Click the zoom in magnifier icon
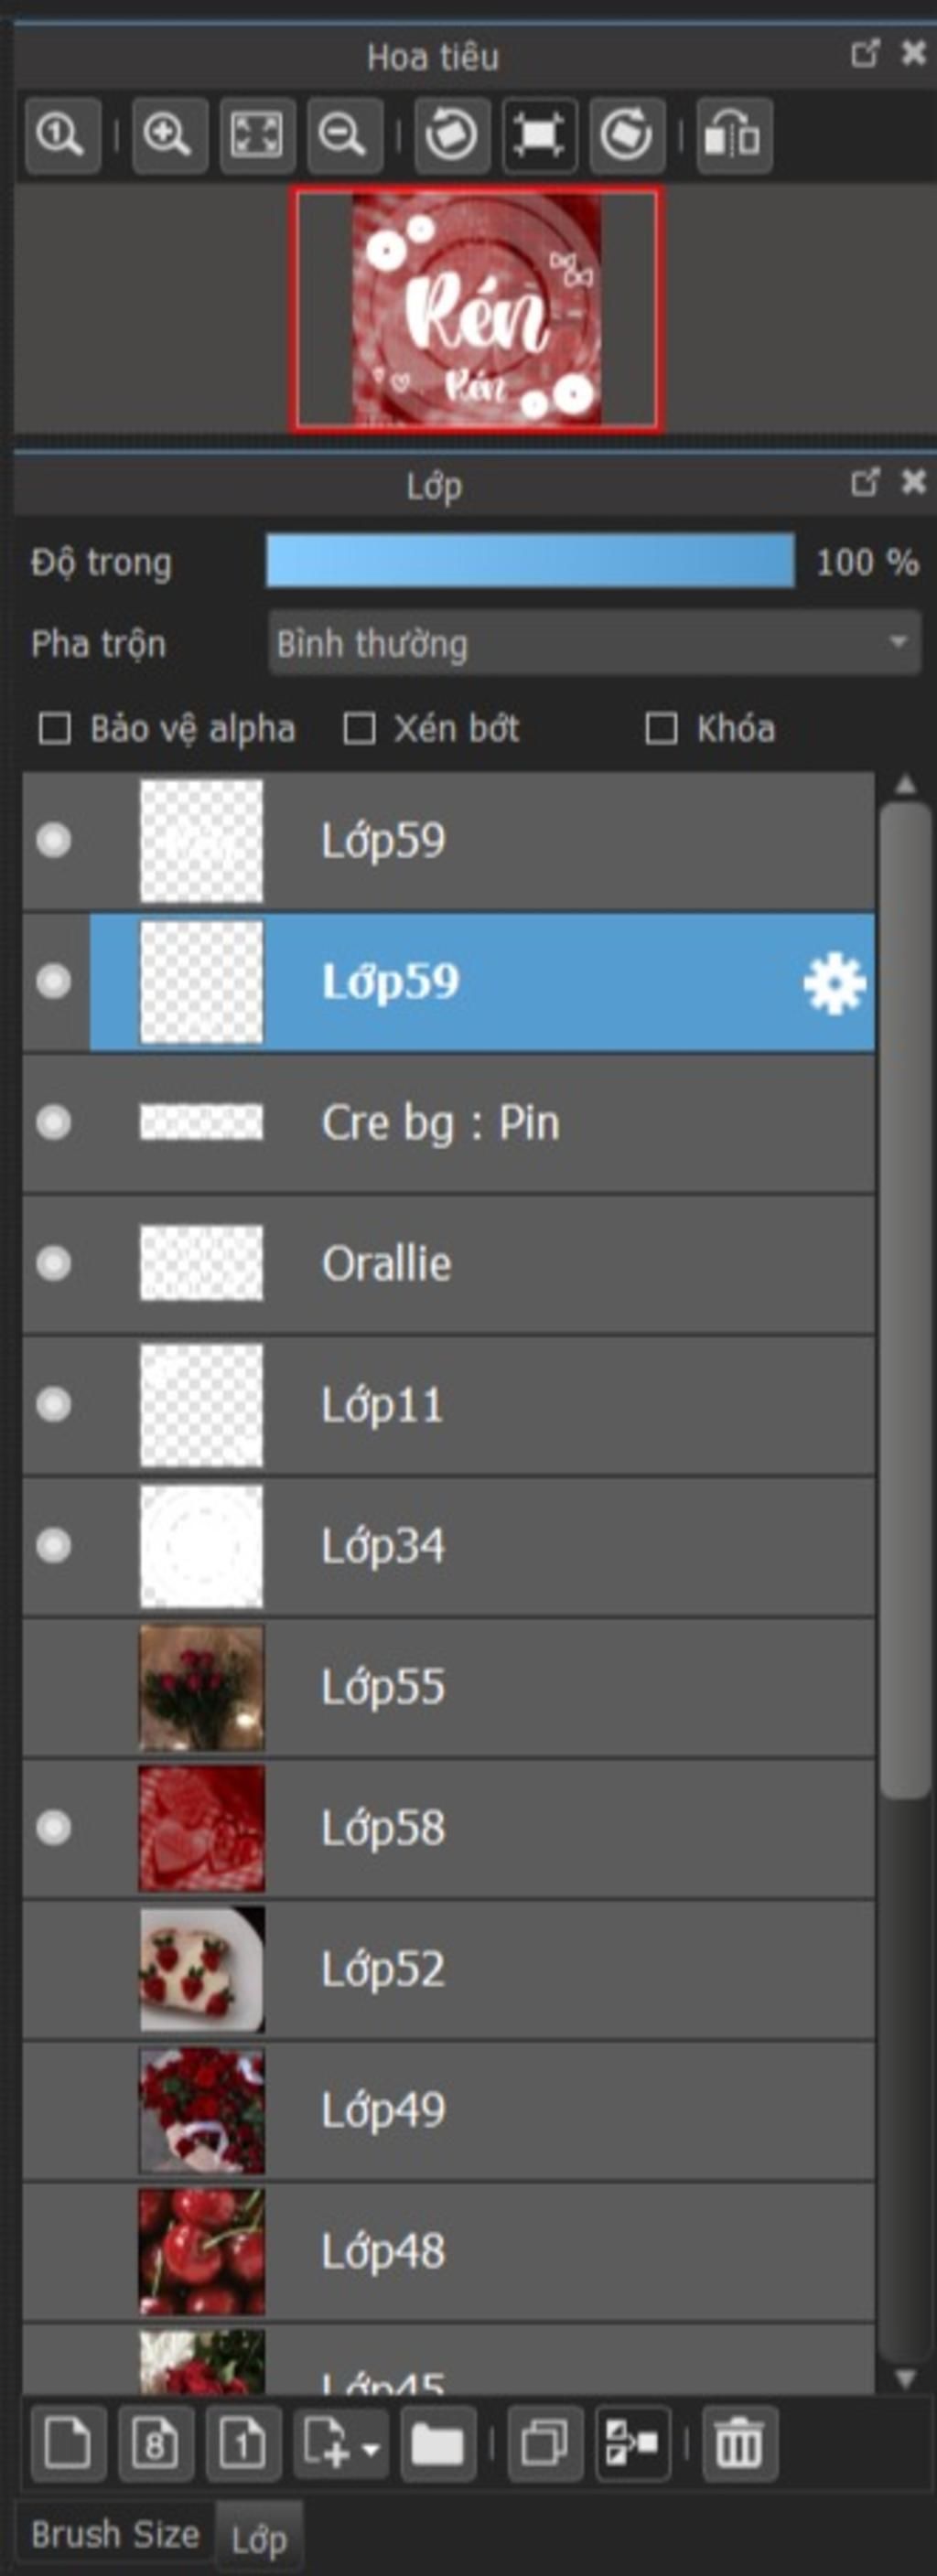This screenshot has width=937, height=2576. pyautogui.click(x=169, y=135)
